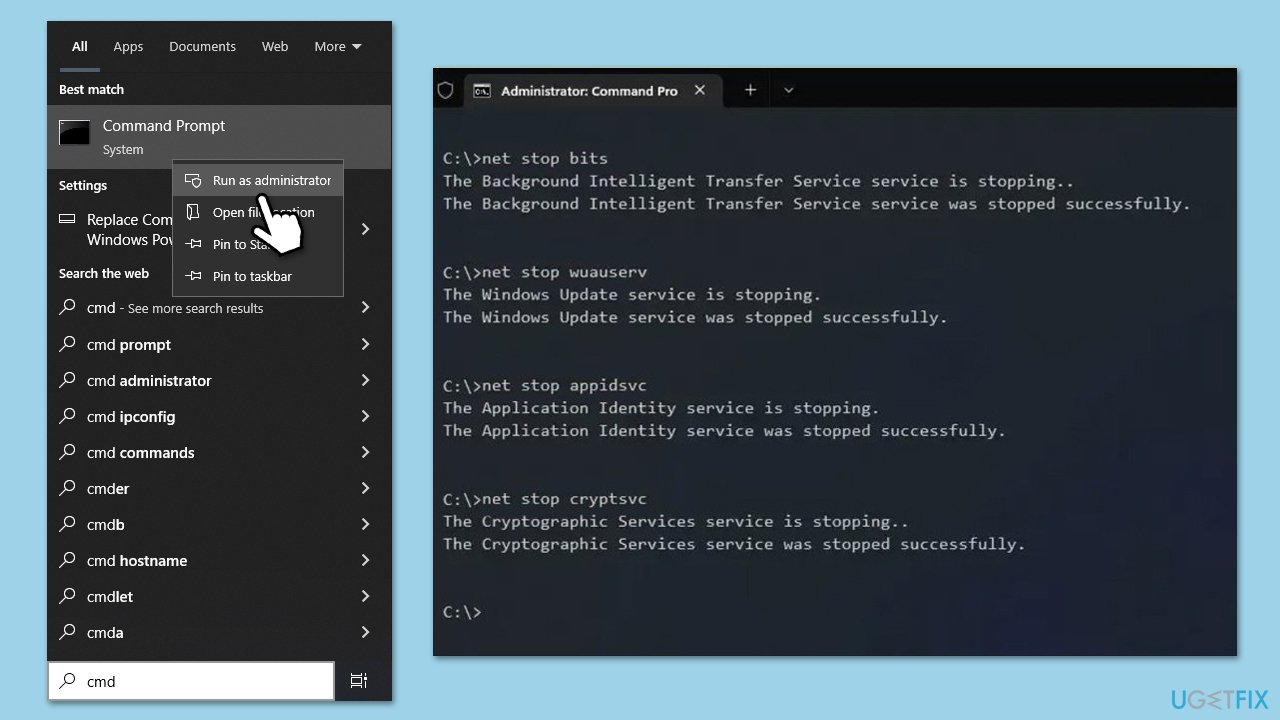
Task: Click settings monitor icon beside Replace Command
Action: pos(67,219)
